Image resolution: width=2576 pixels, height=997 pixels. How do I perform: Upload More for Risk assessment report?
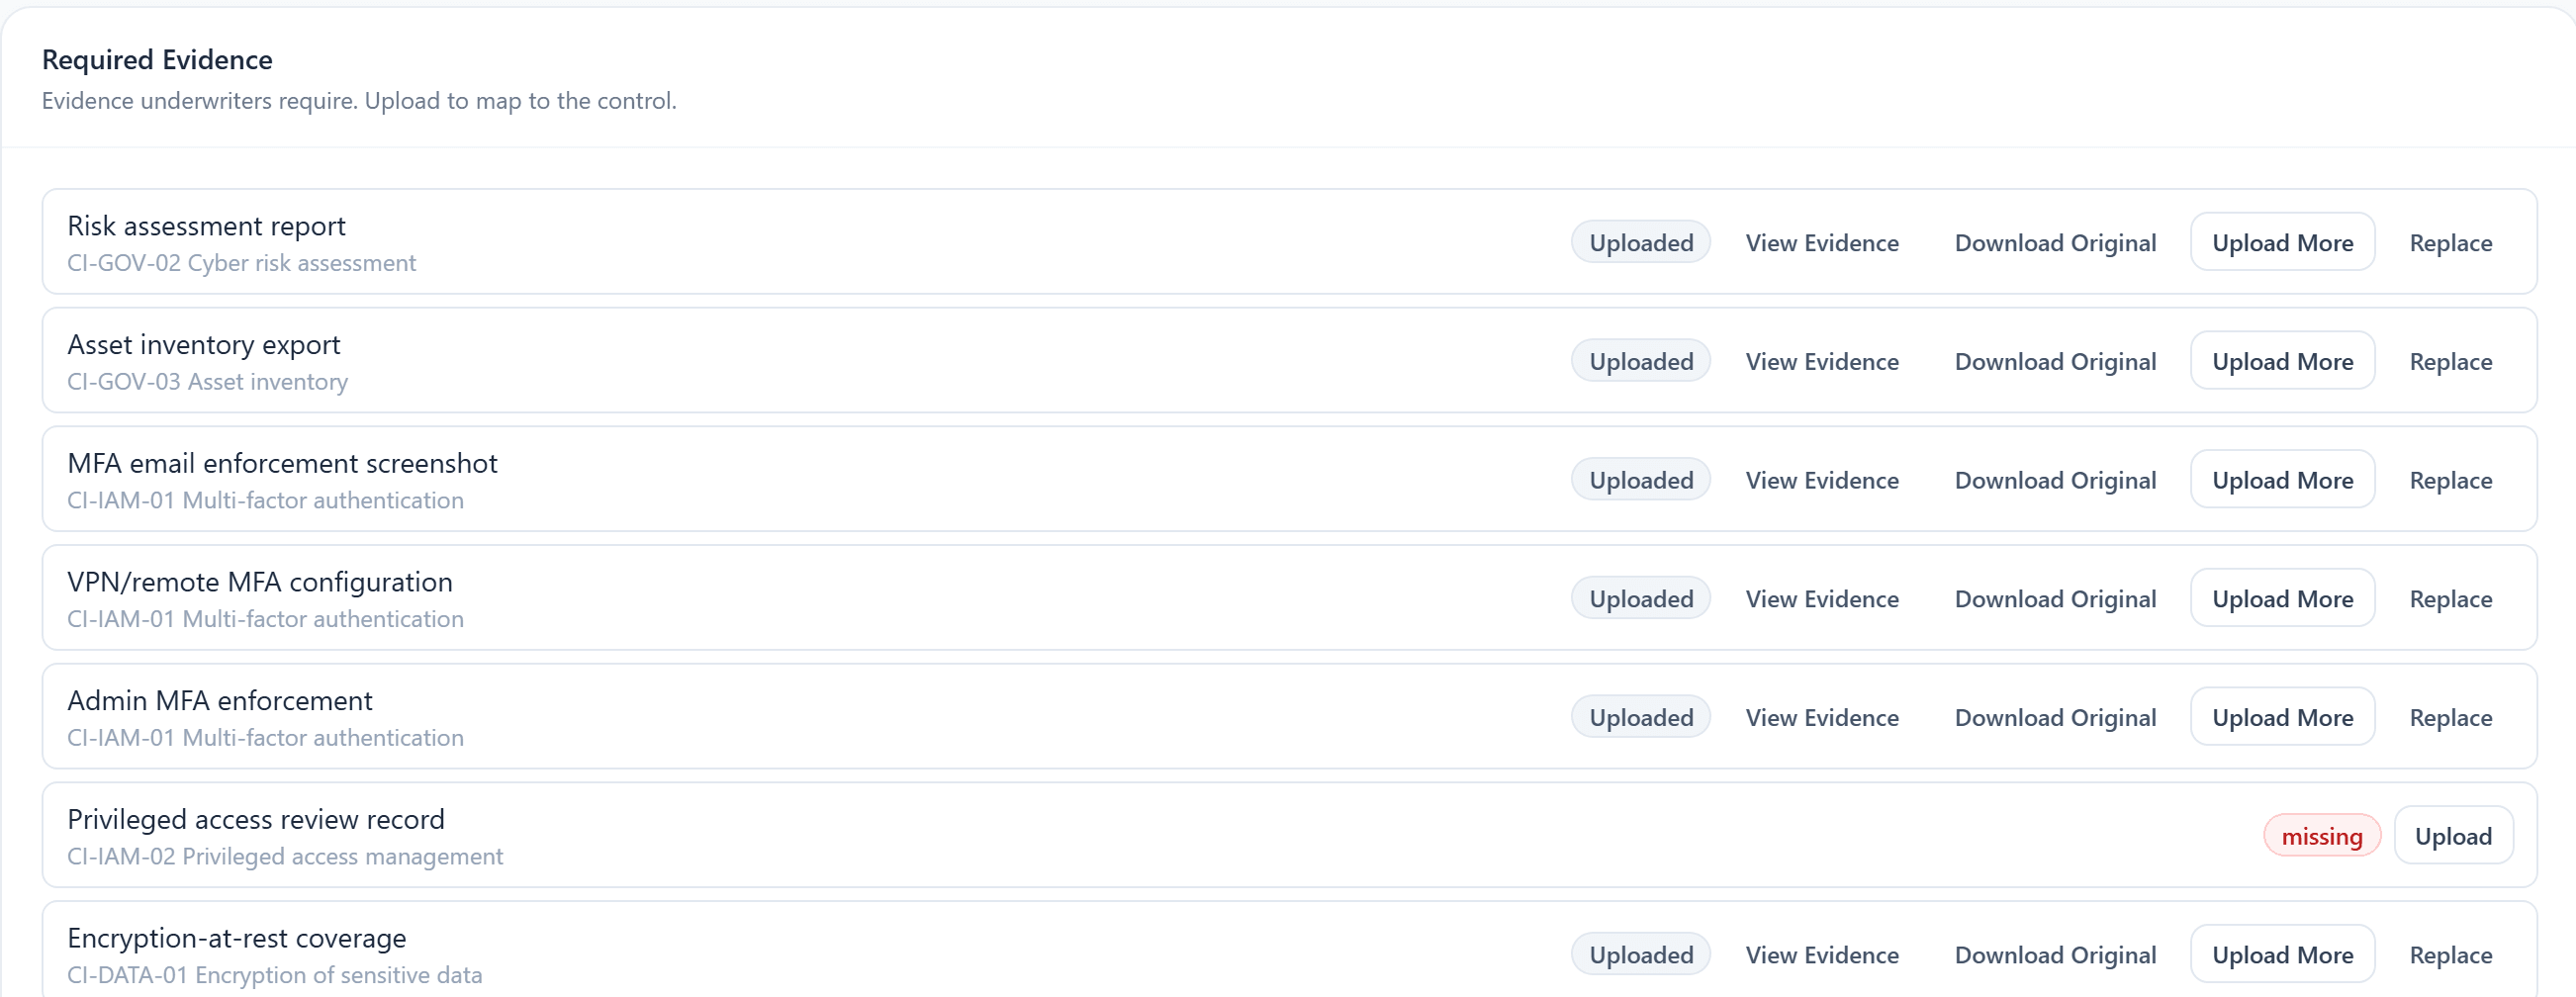coord(2282,243)
